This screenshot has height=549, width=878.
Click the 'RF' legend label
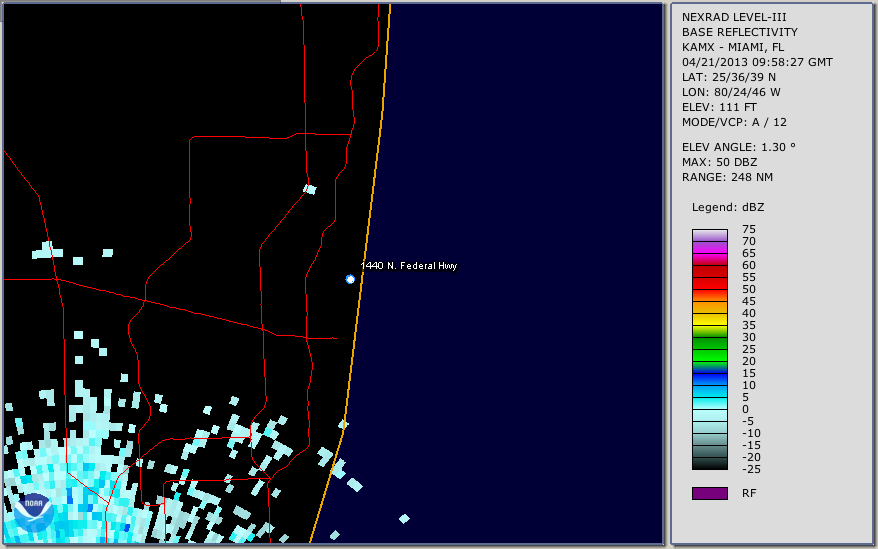749,494
